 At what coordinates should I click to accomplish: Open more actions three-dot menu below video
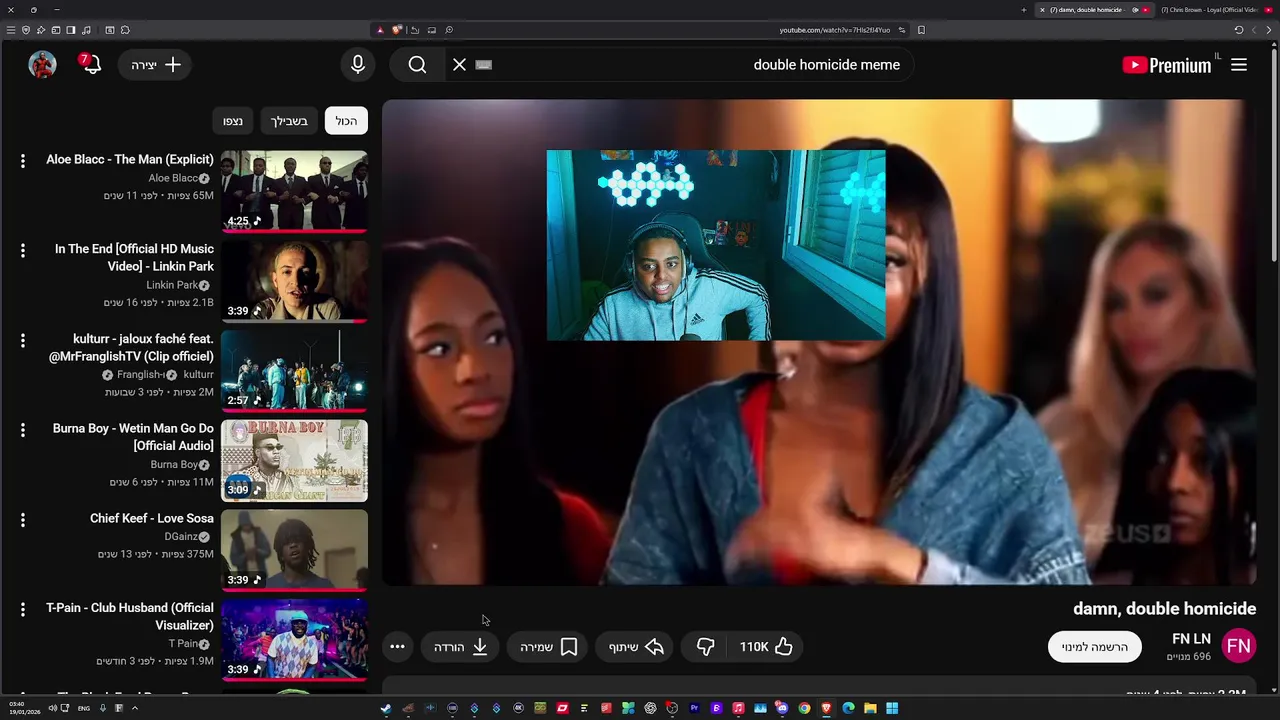[x=397, y=647]
